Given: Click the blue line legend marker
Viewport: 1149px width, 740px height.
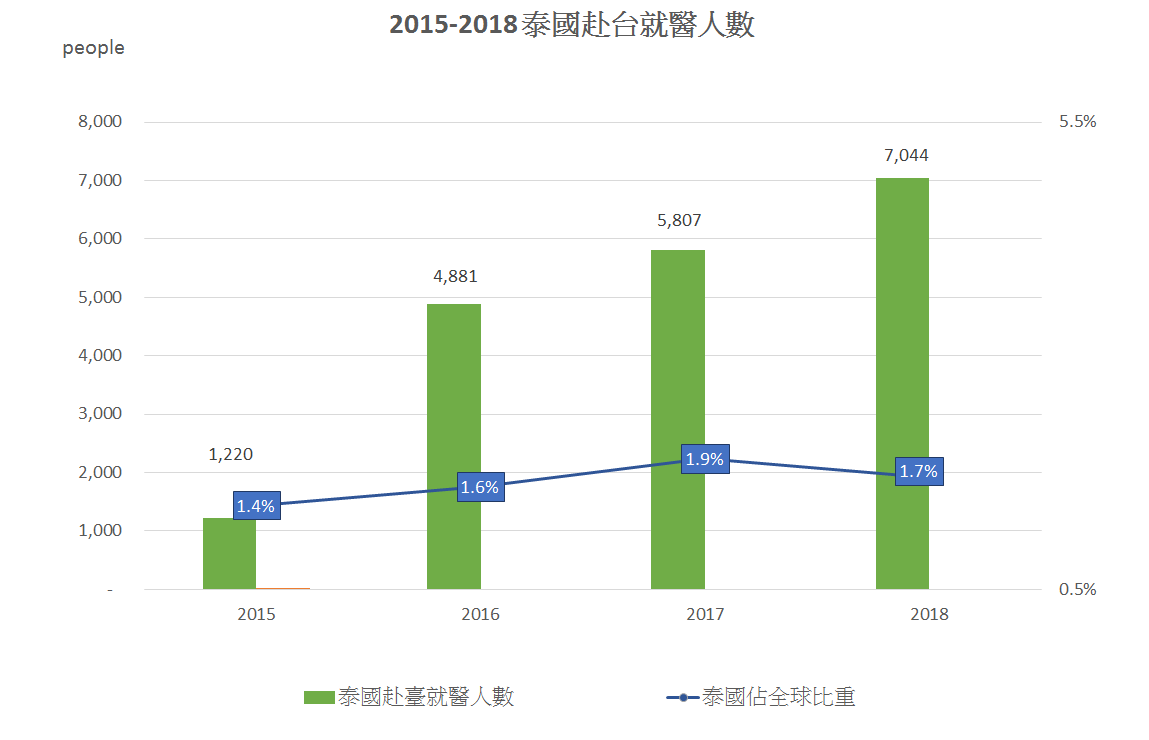Looking at the screenshot, I should point(682,698).
